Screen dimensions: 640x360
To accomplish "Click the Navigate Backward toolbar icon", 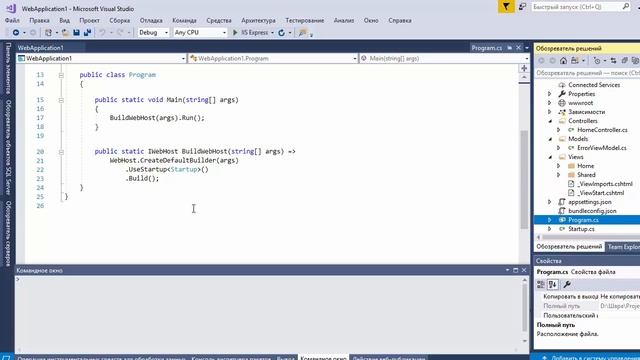I will pos(16,33).
